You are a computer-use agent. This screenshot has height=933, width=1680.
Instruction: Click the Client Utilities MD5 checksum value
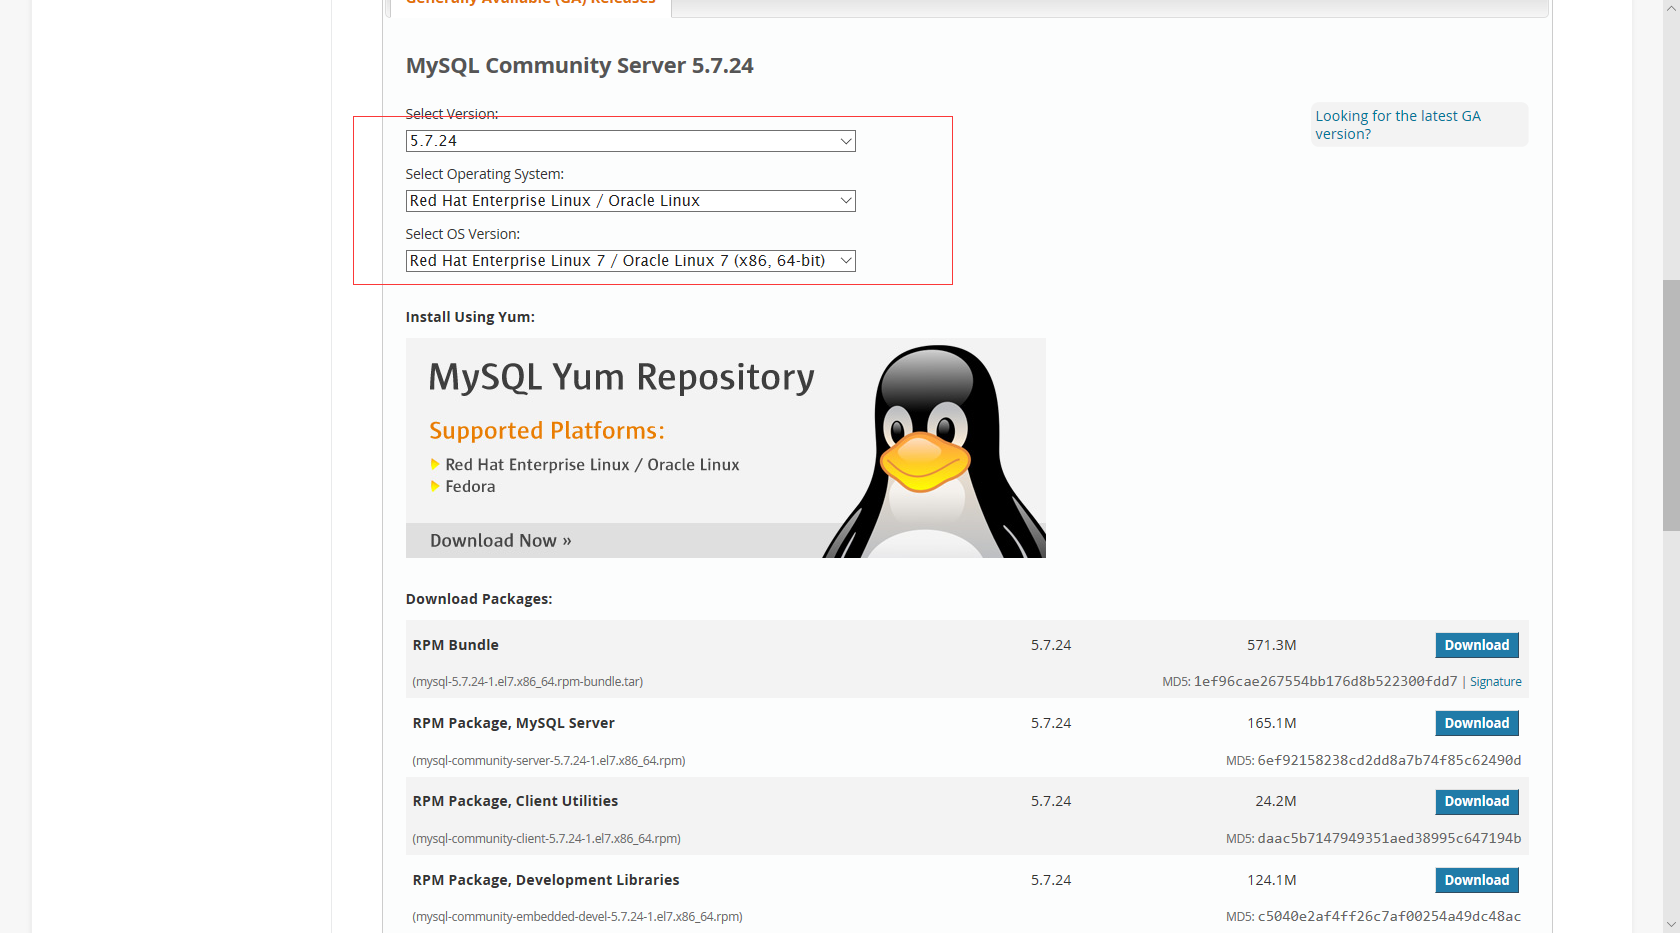[x=1389, y=838]
